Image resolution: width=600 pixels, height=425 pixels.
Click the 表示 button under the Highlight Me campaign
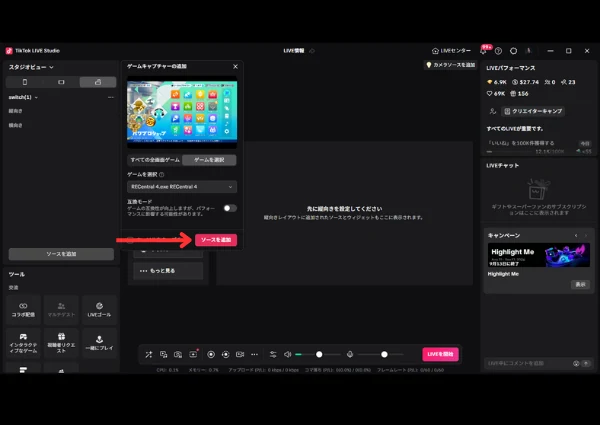(x=580, y=285)
